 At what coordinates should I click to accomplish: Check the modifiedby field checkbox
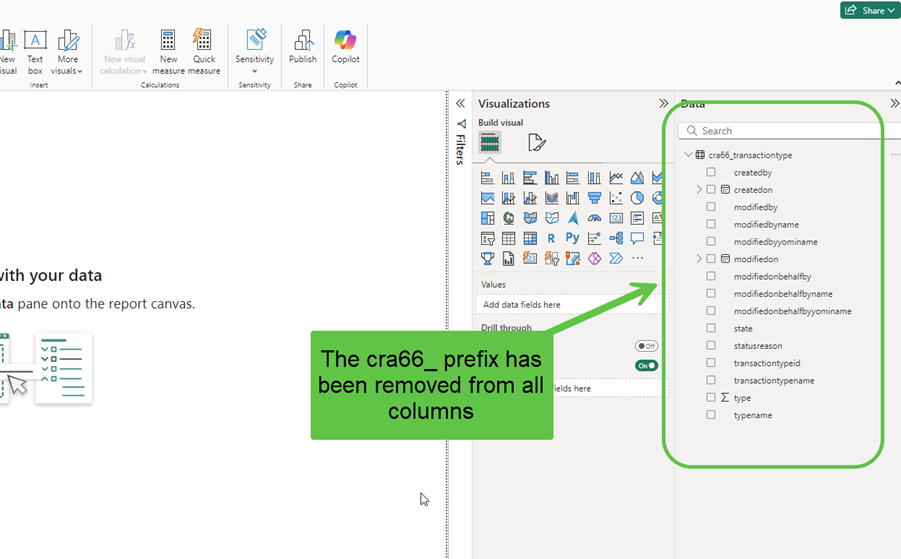pyautogui.click(x=711, y=206)
